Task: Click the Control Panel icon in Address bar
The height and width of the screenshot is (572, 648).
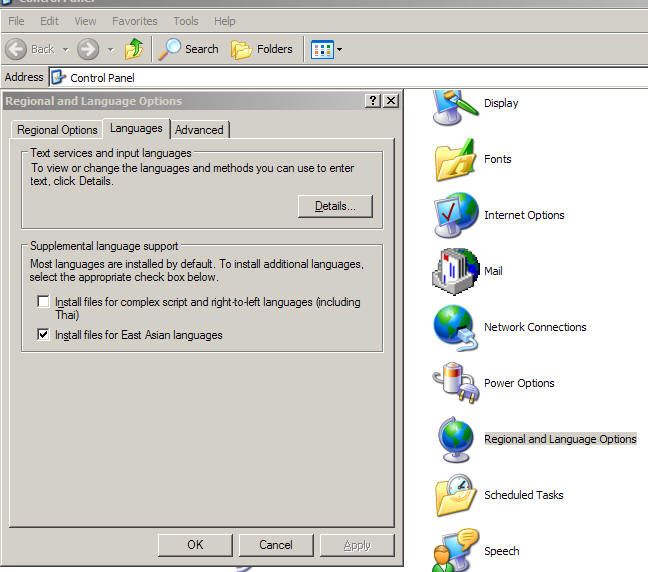Action: point(58,77)
